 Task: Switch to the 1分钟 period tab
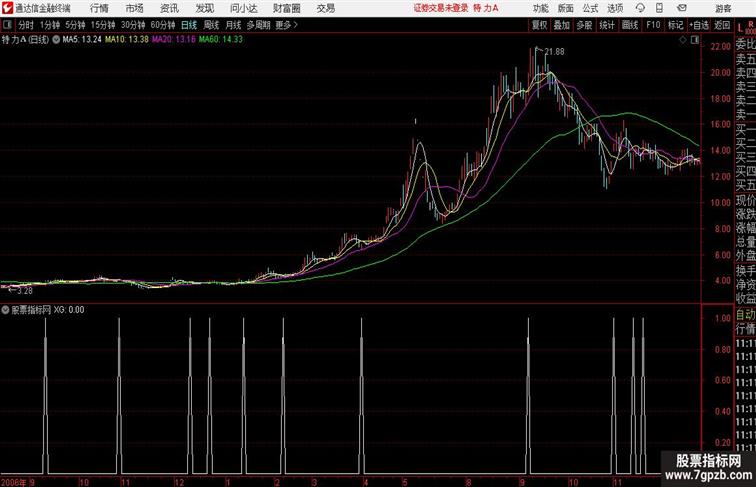point(50,25)
